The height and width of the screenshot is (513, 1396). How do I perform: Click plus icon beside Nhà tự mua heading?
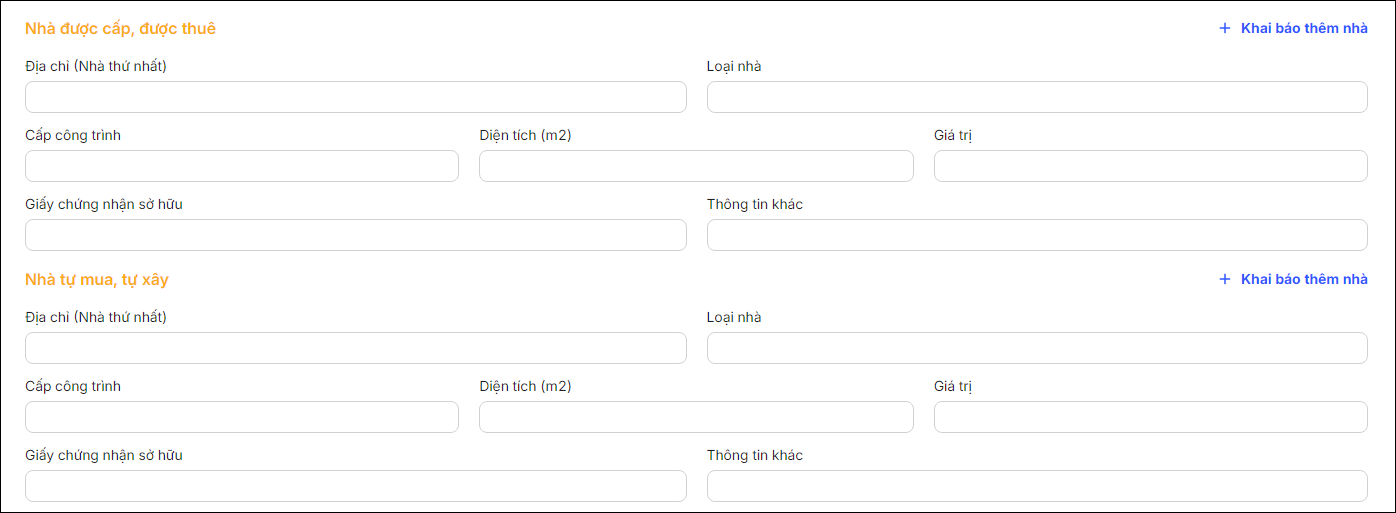coord(1224,279)
